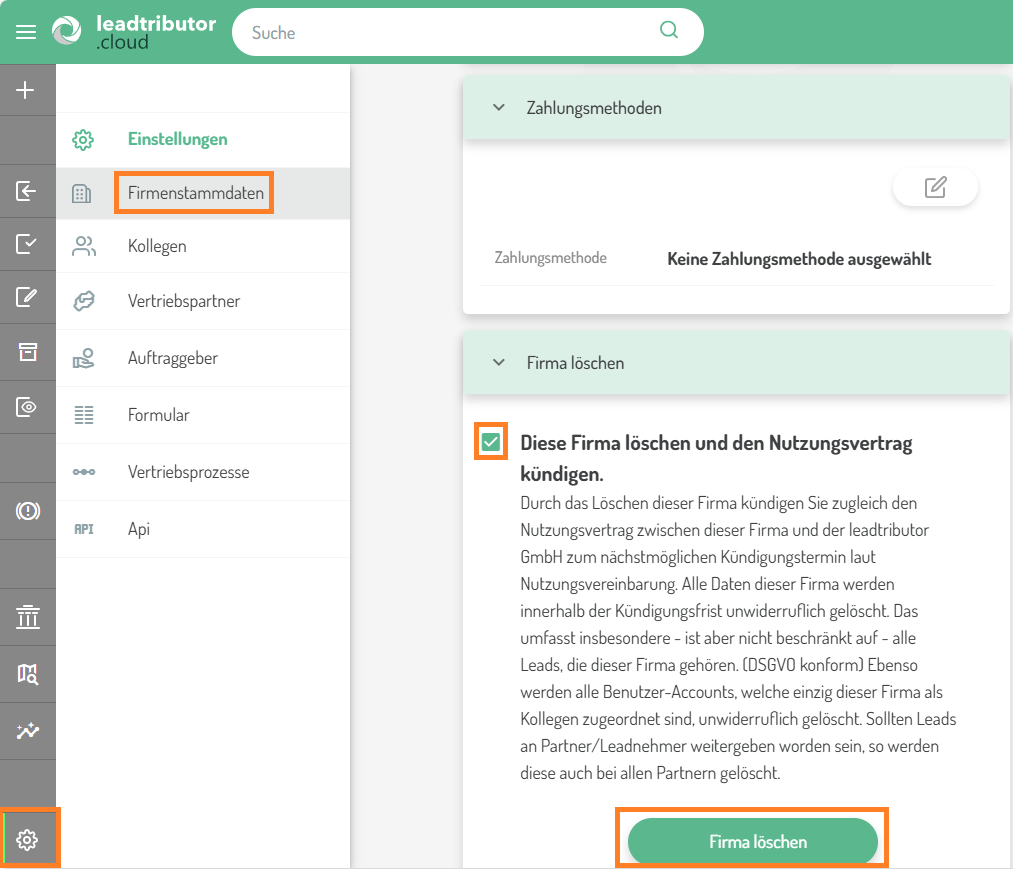Uncheck the Firma löschen confirmation checkbox
Image resolution: width=1013 pixels, height=869 pixels.
pyautogui.click(x=491, y=443)
